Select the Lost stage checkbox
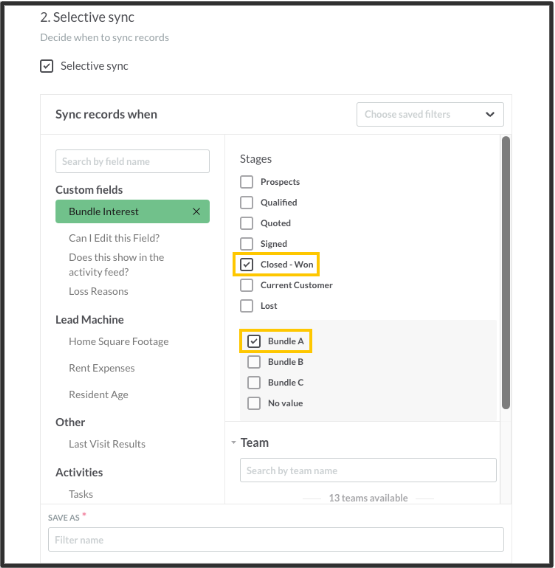The height and width of the screenshot is (568, 555). pyautogui.click(x=247, y=306)
